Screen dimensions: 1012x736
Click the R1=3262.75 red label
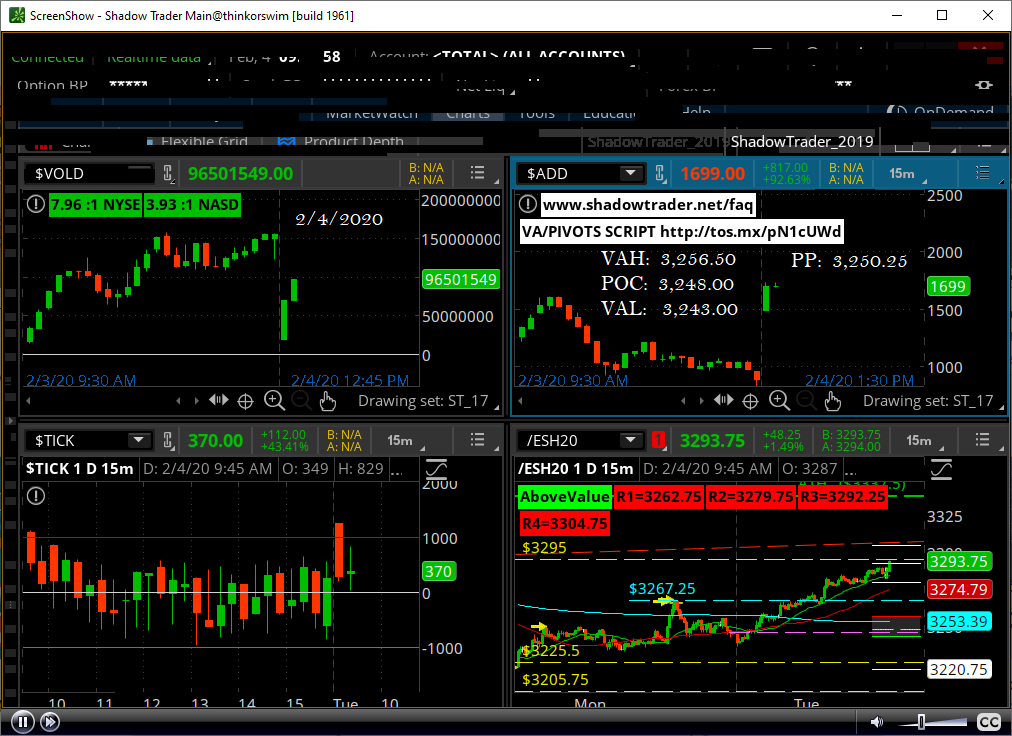(658, 496)
